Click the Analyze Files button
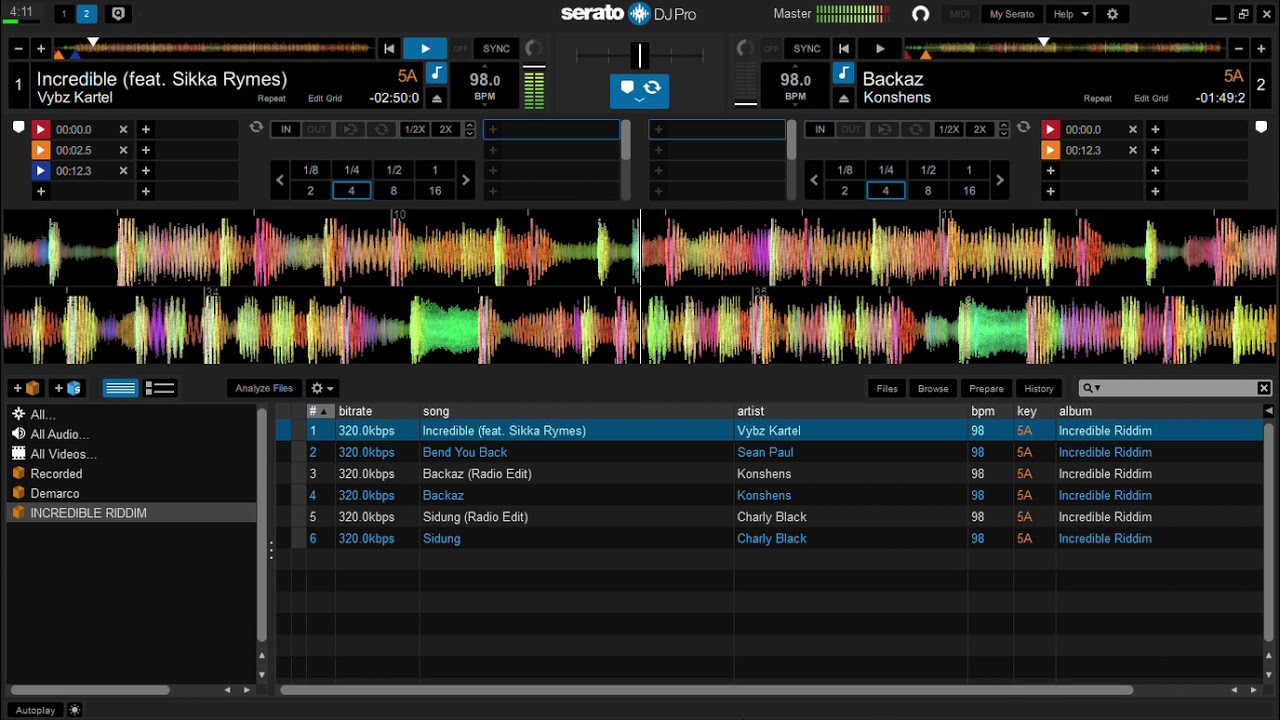 [x=264, y=388]
